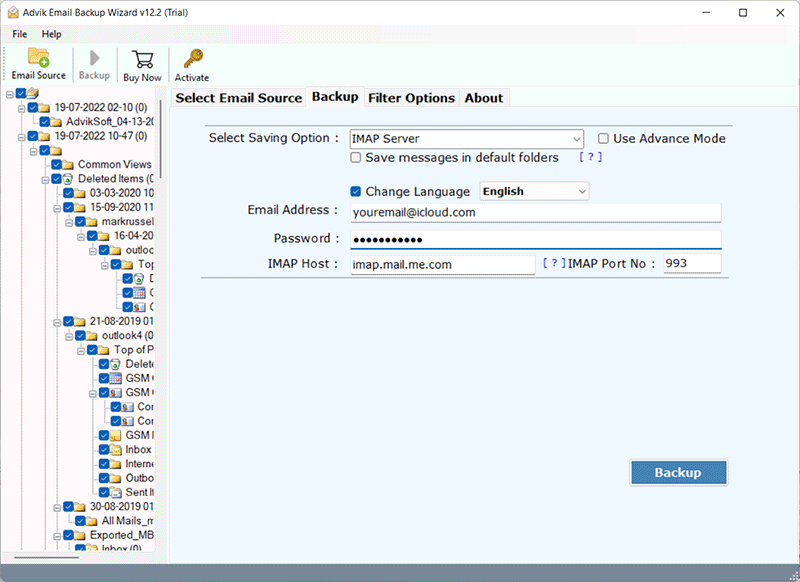
Task: Click the app icon in the title bar
Action: (x=13, y=12)
